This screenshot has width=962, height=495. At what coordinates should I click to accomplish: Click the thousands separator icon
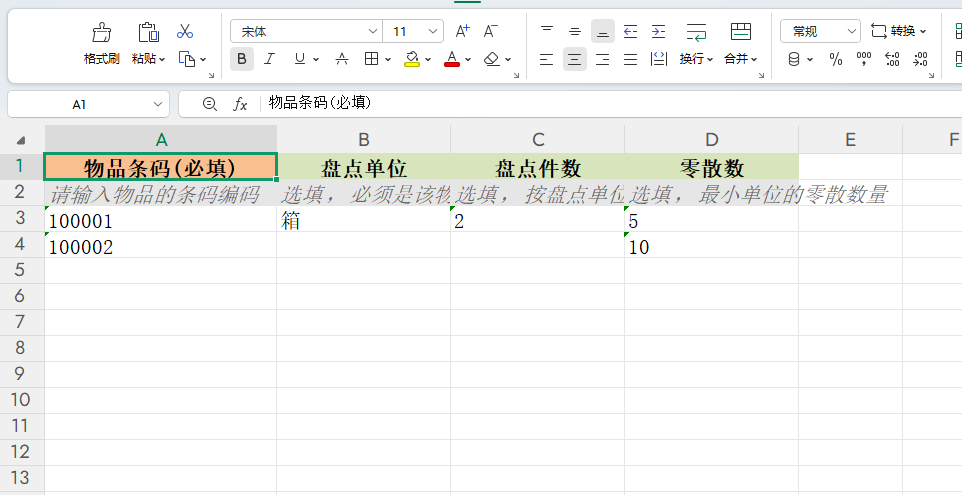[x=864, y=59]
